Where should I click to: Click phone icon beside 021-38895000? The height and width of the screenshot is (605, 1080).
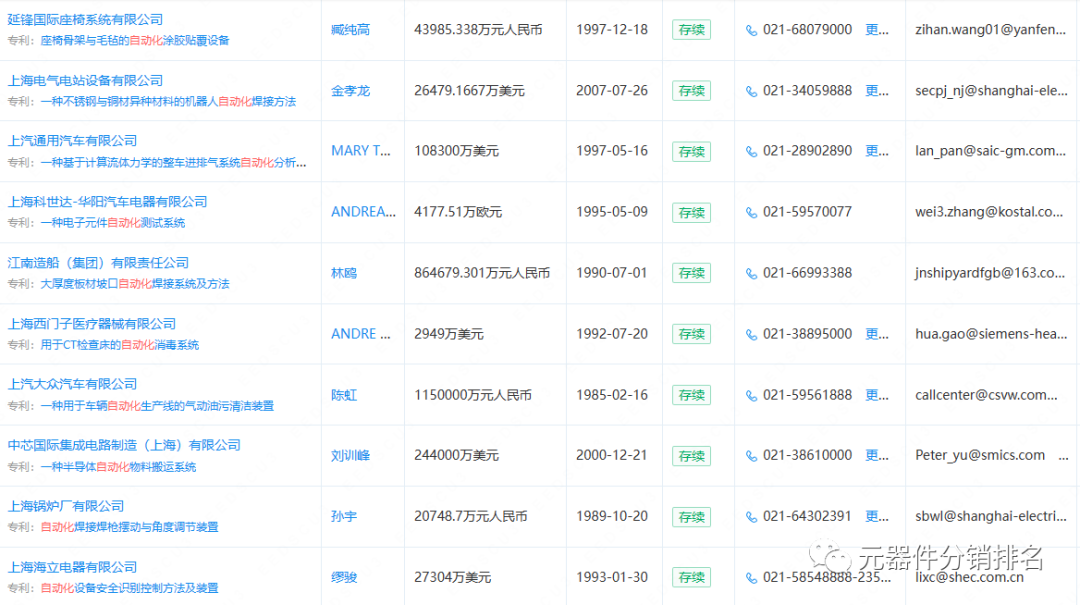pyautogui.click(x=751, y=334)
